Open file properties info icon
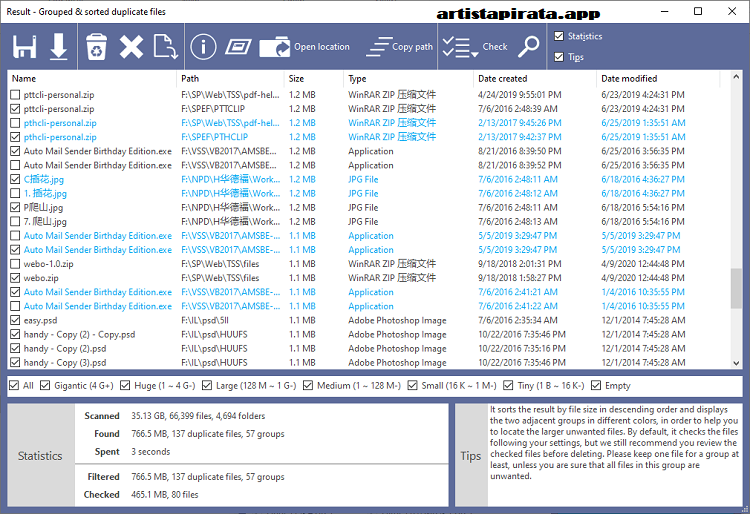 [203, 46]
